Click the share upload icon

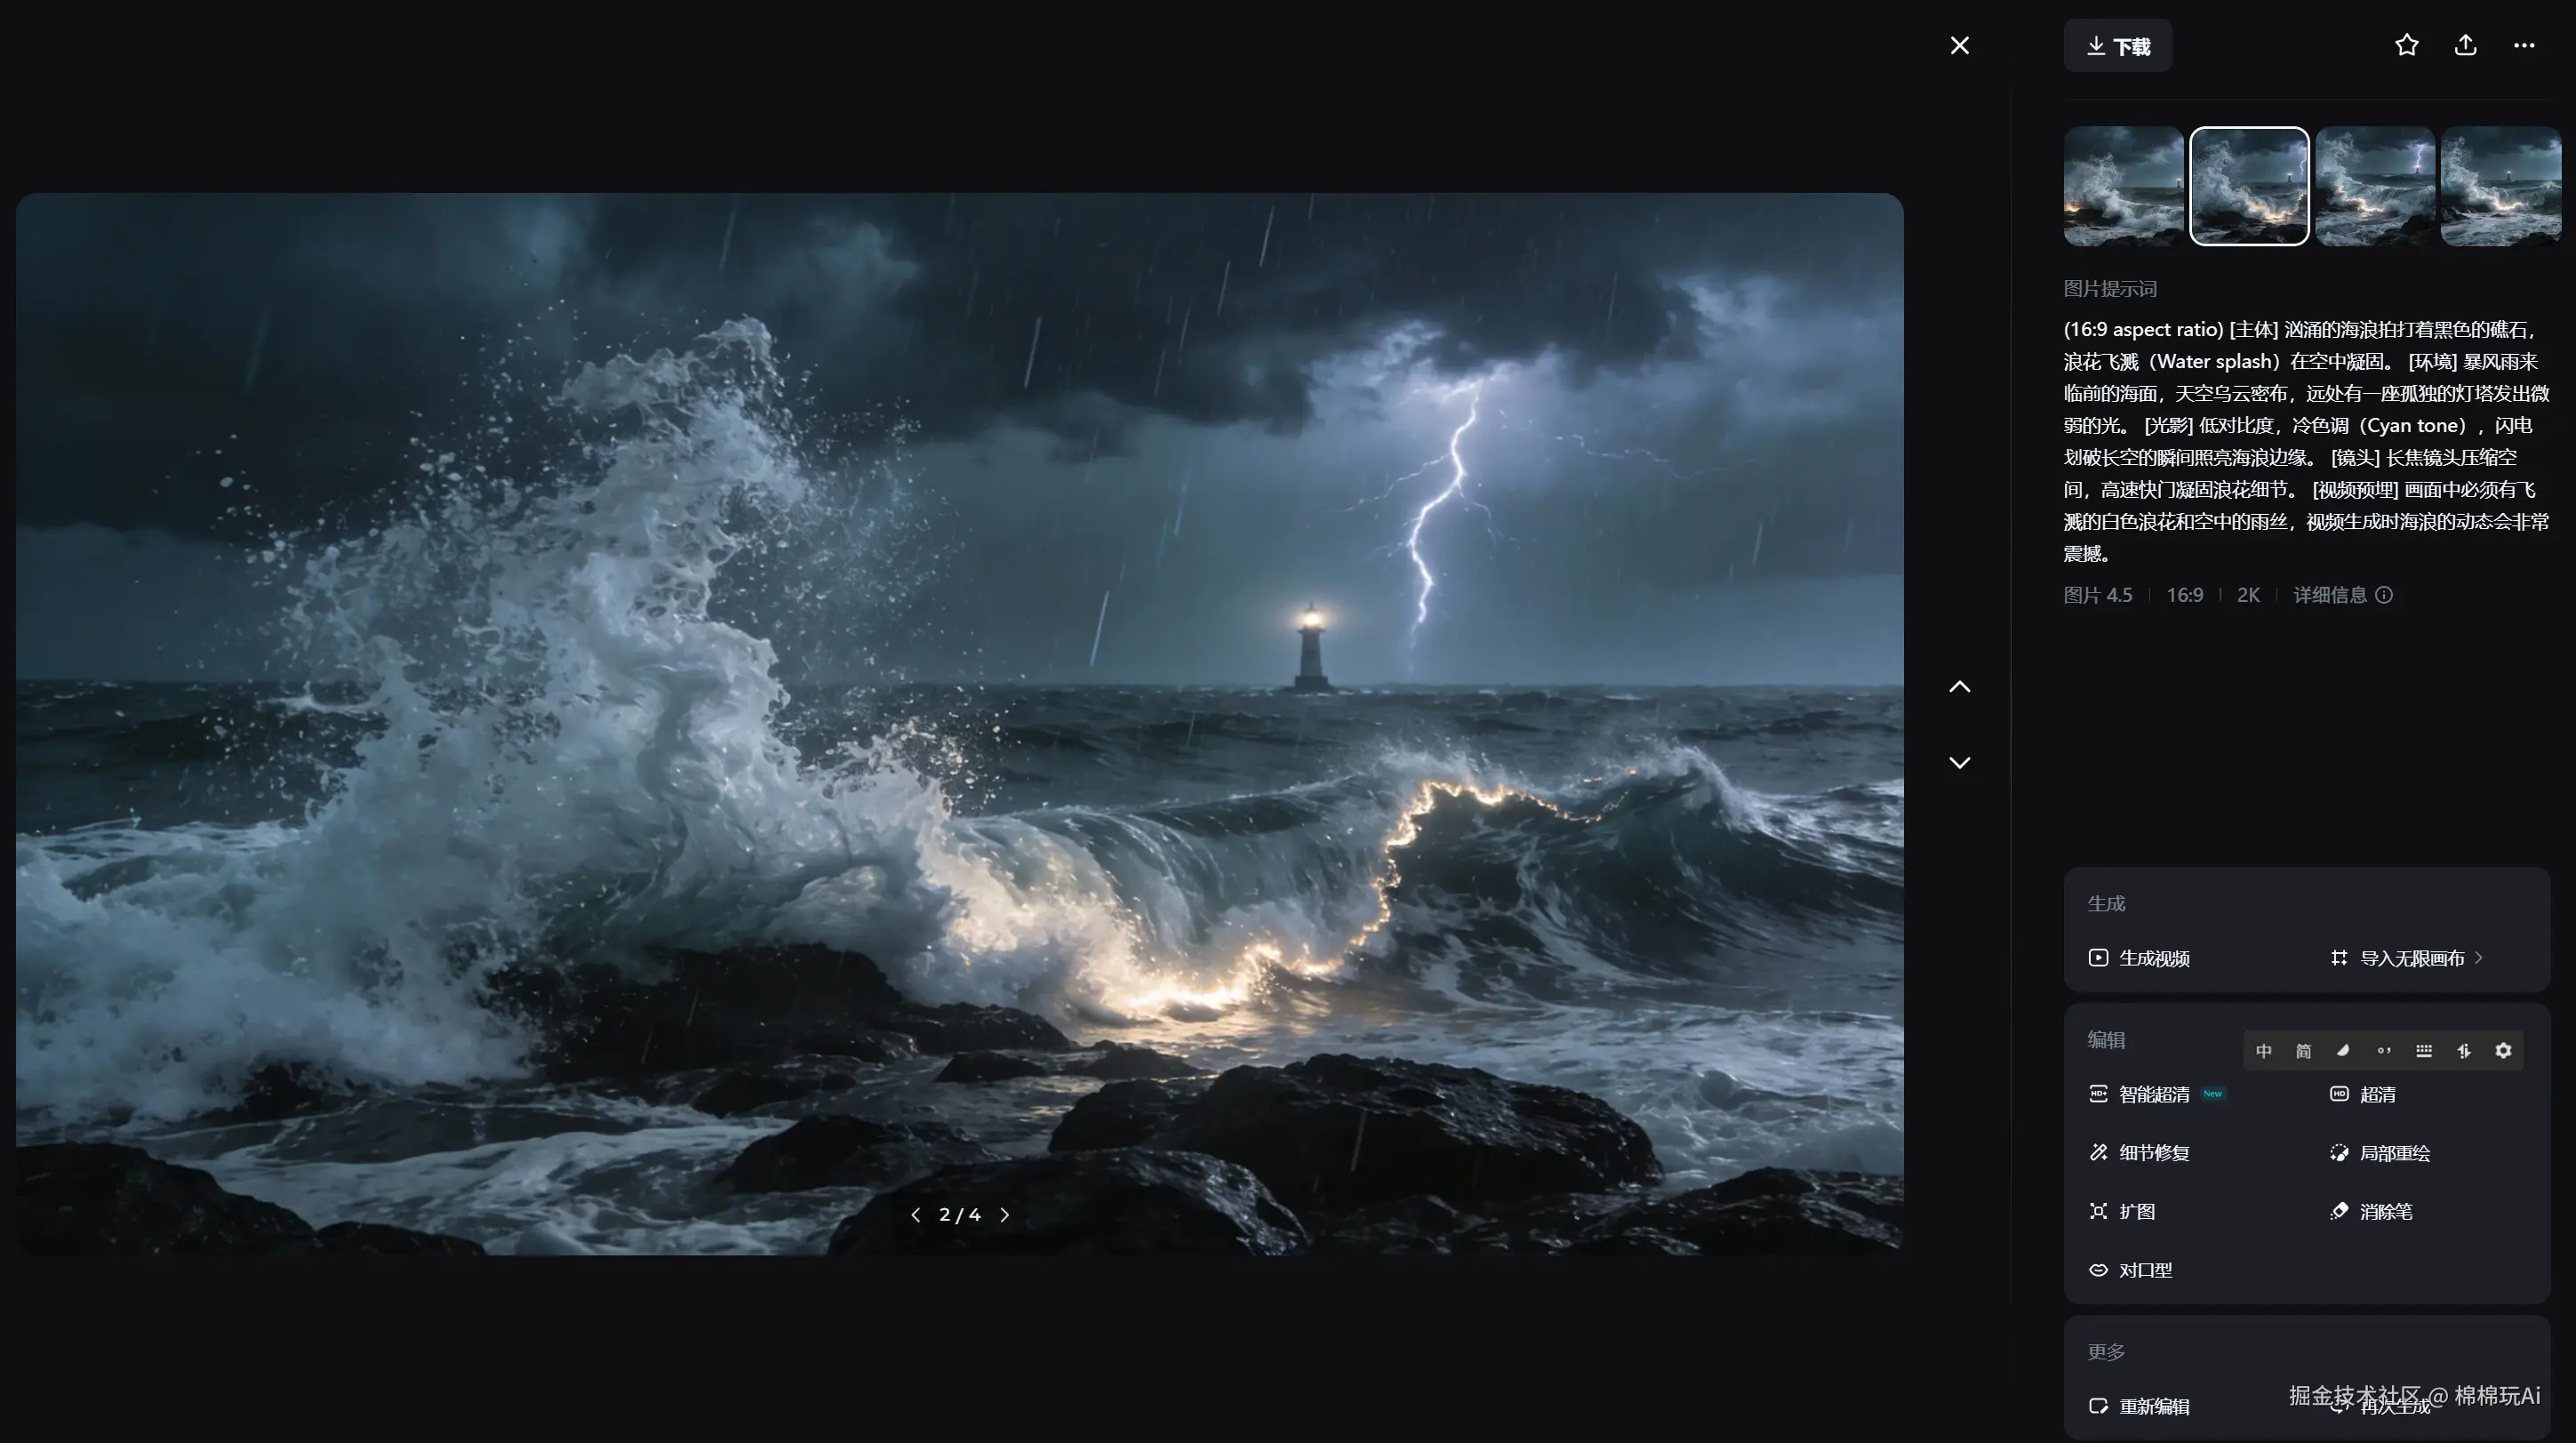tap(2465, 45)
